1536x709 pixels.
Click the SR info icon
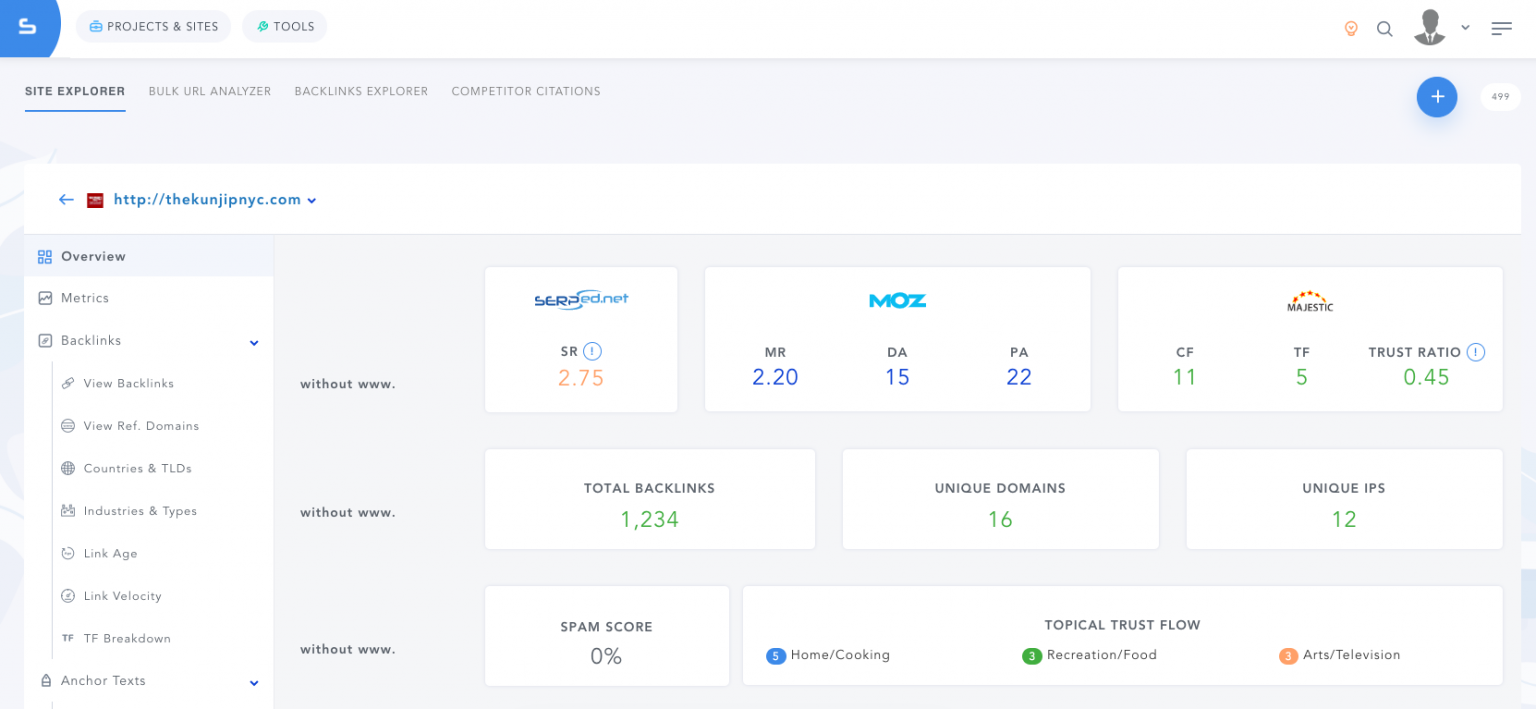coord(593,351)
